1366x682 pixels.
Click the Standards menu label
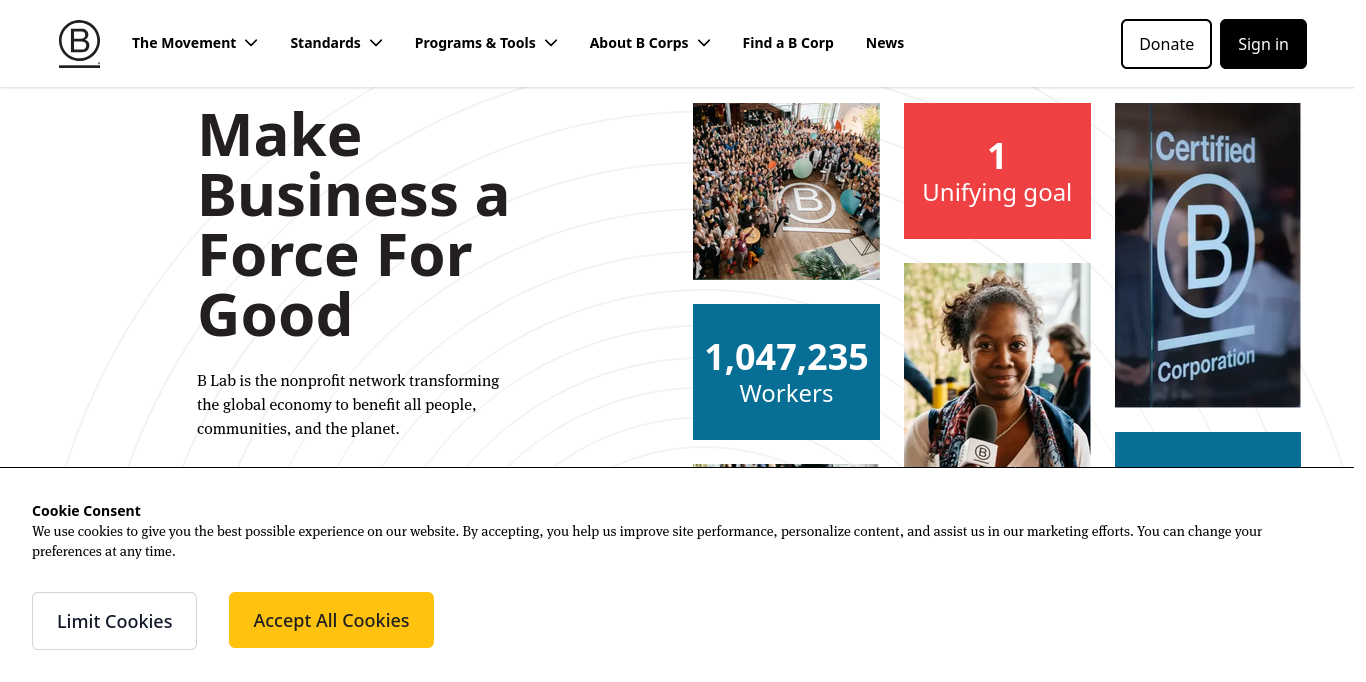point(325,43)
